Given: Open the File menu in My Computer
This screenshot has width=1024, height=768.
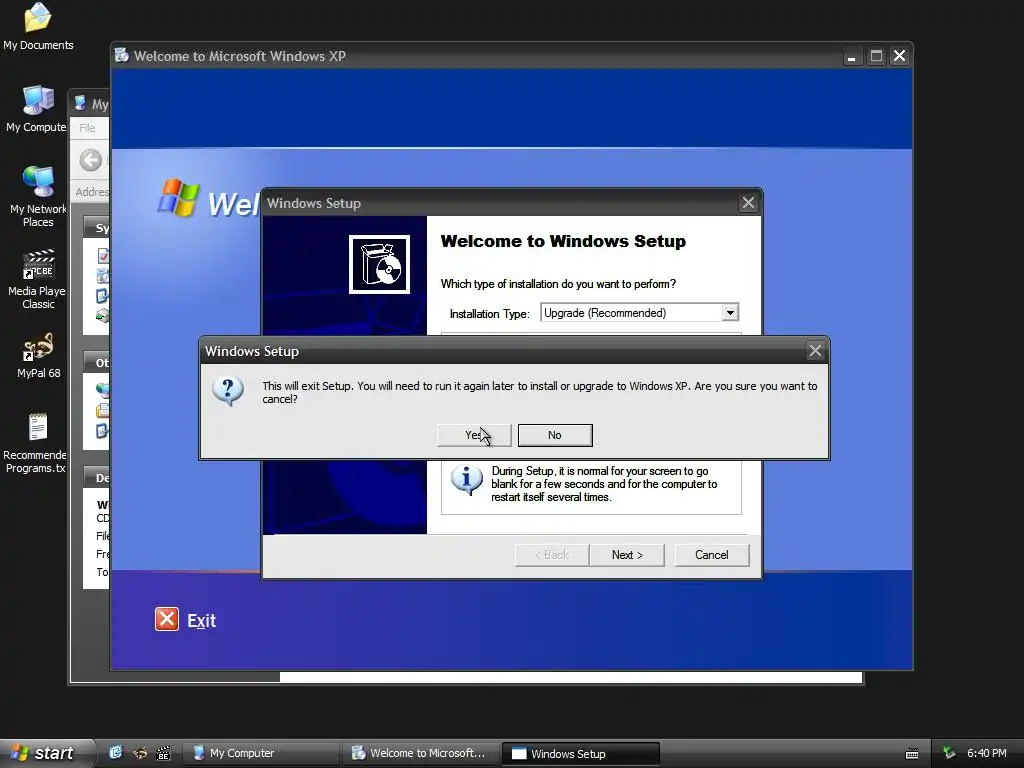Looking at the screenshot, I should (x=88, y=128).
